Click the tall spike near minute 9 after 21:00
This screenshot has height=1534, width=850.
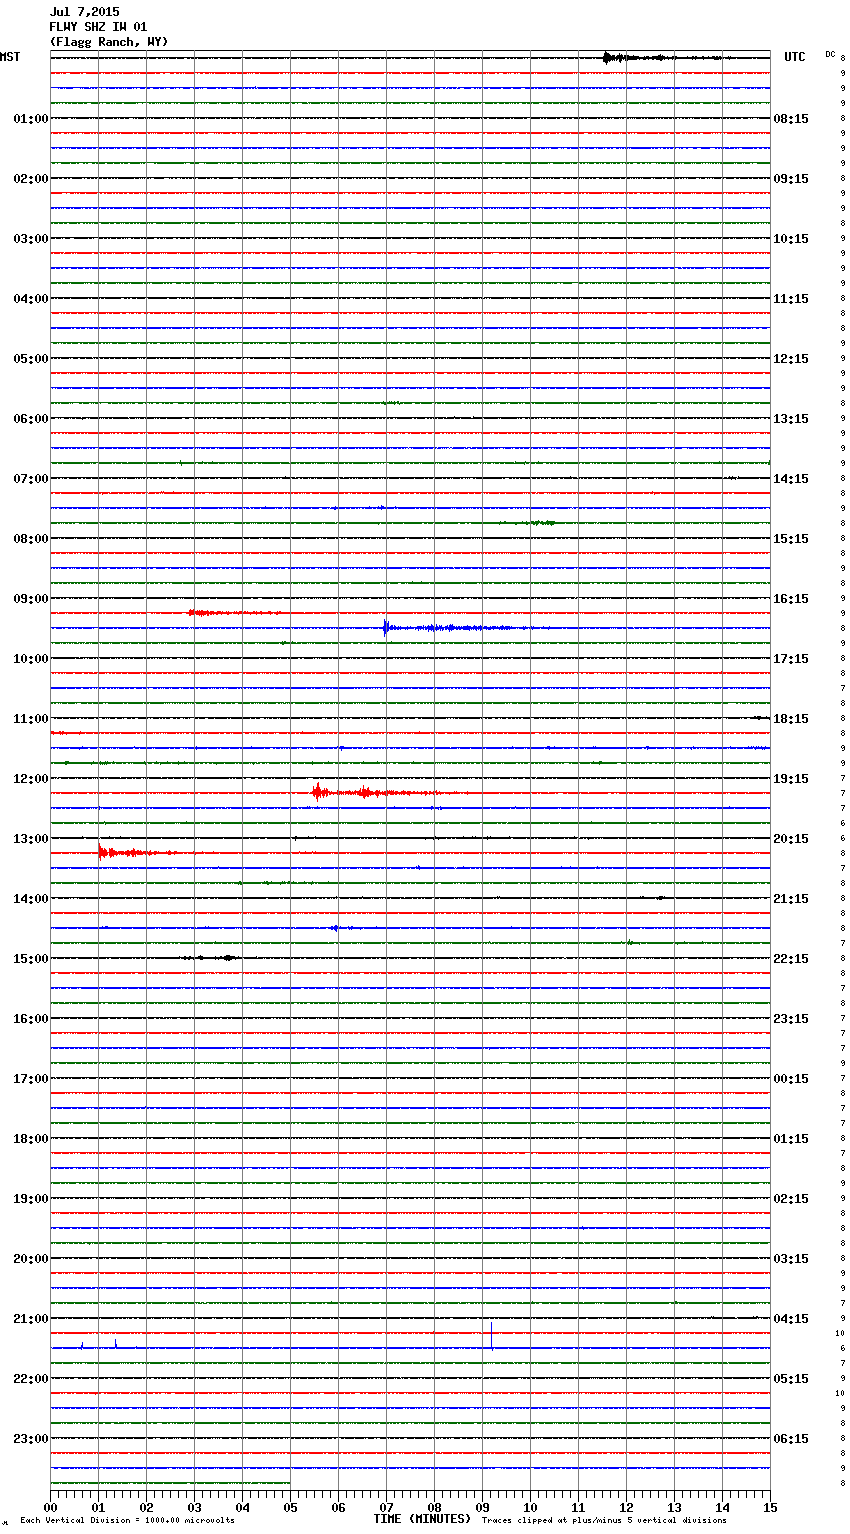(492, 1336)
